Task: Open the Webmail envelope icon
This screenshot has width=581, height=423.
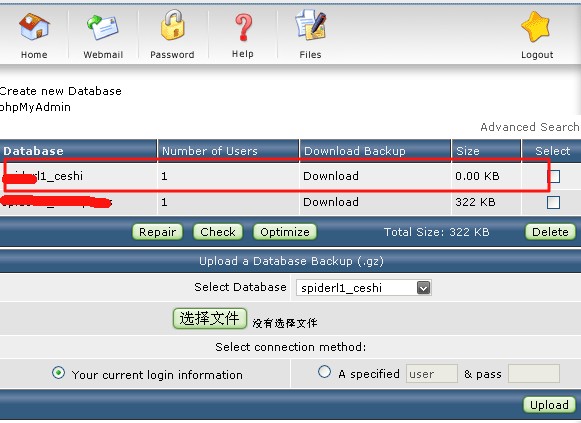Action: [x=103, y=27]
